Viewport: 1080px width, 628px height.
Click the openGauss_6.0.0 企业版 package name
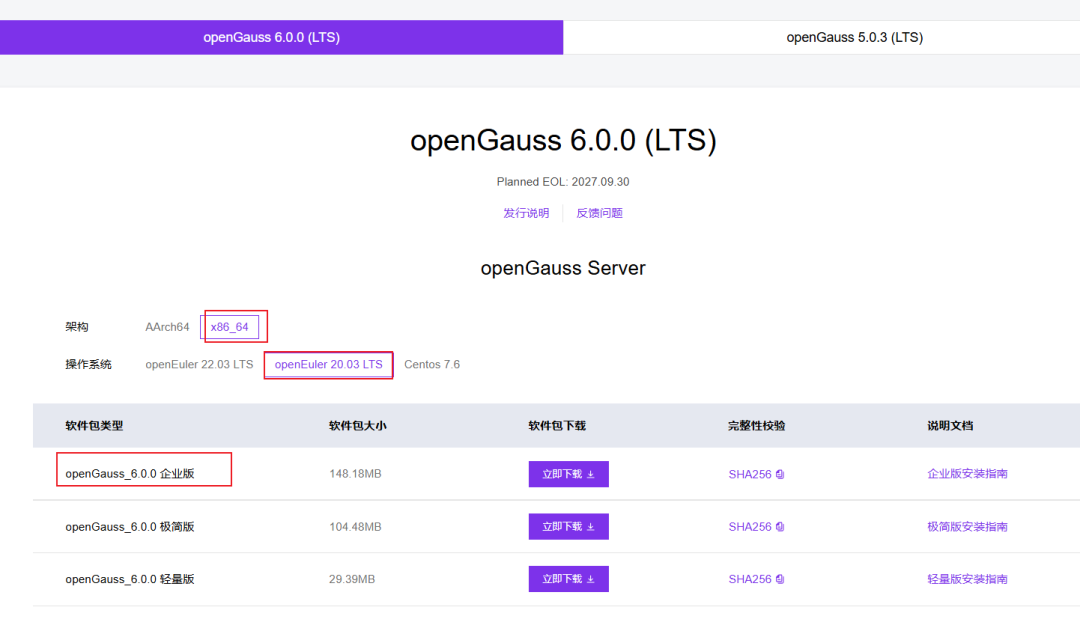tap(129, 474)
